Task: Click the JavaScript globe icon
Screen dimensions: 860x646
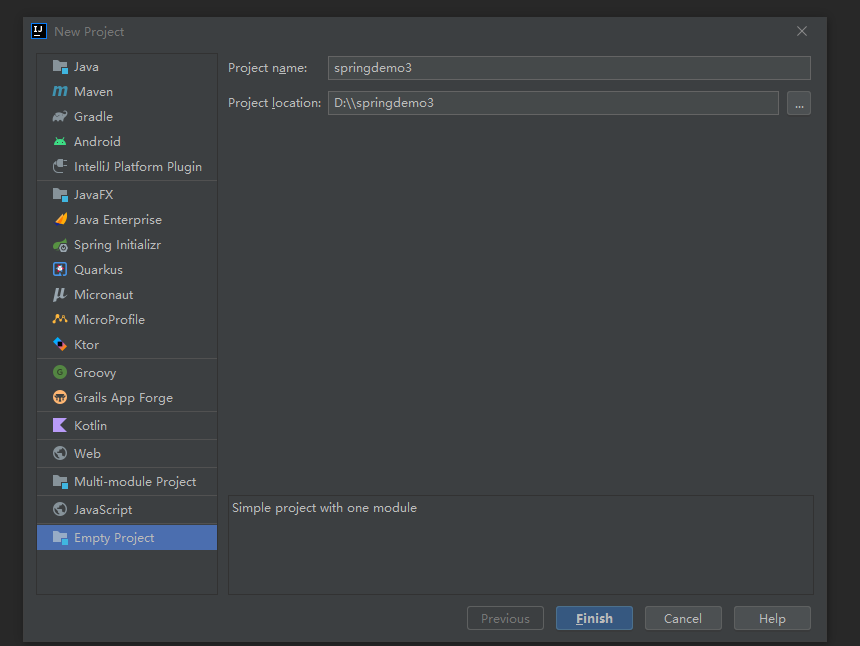Action: point(60,509)
